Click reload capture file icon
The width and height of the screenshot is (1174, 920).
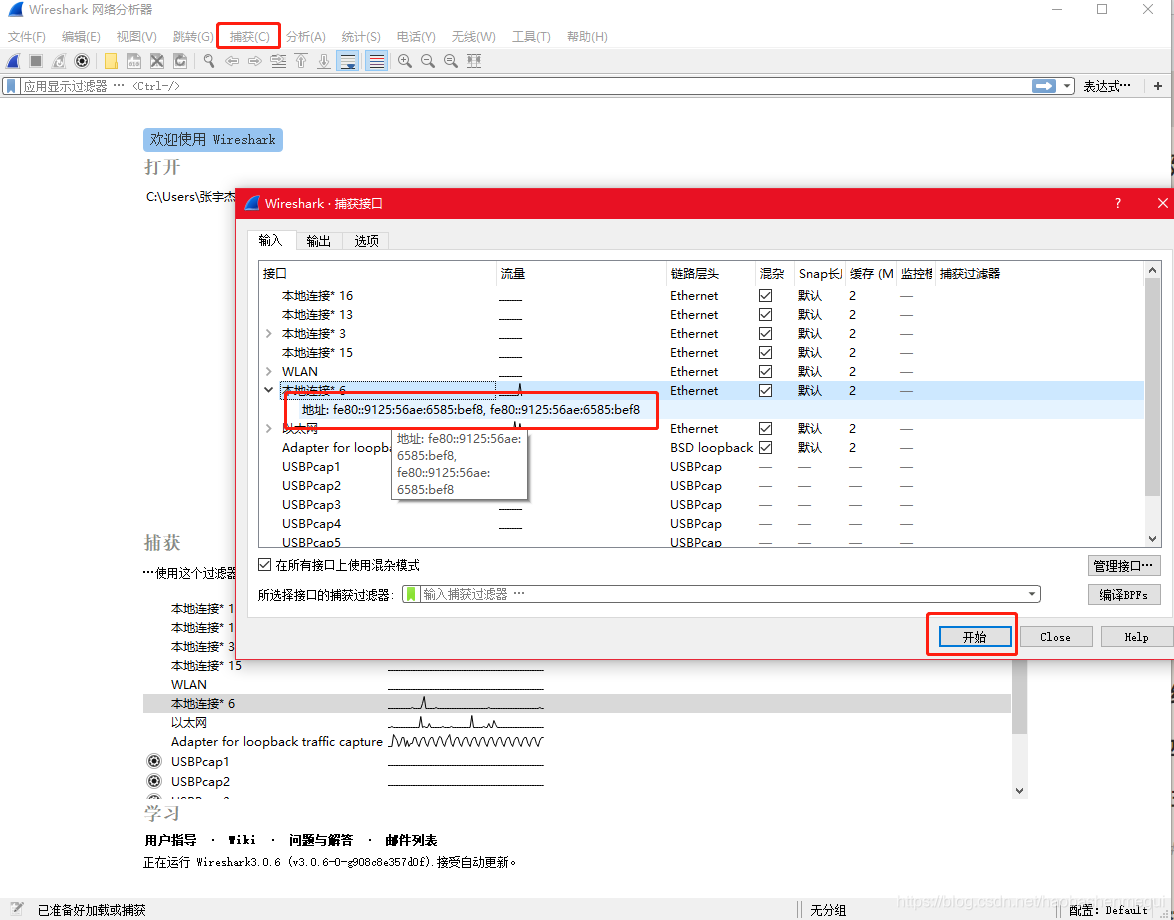(180, 61)
